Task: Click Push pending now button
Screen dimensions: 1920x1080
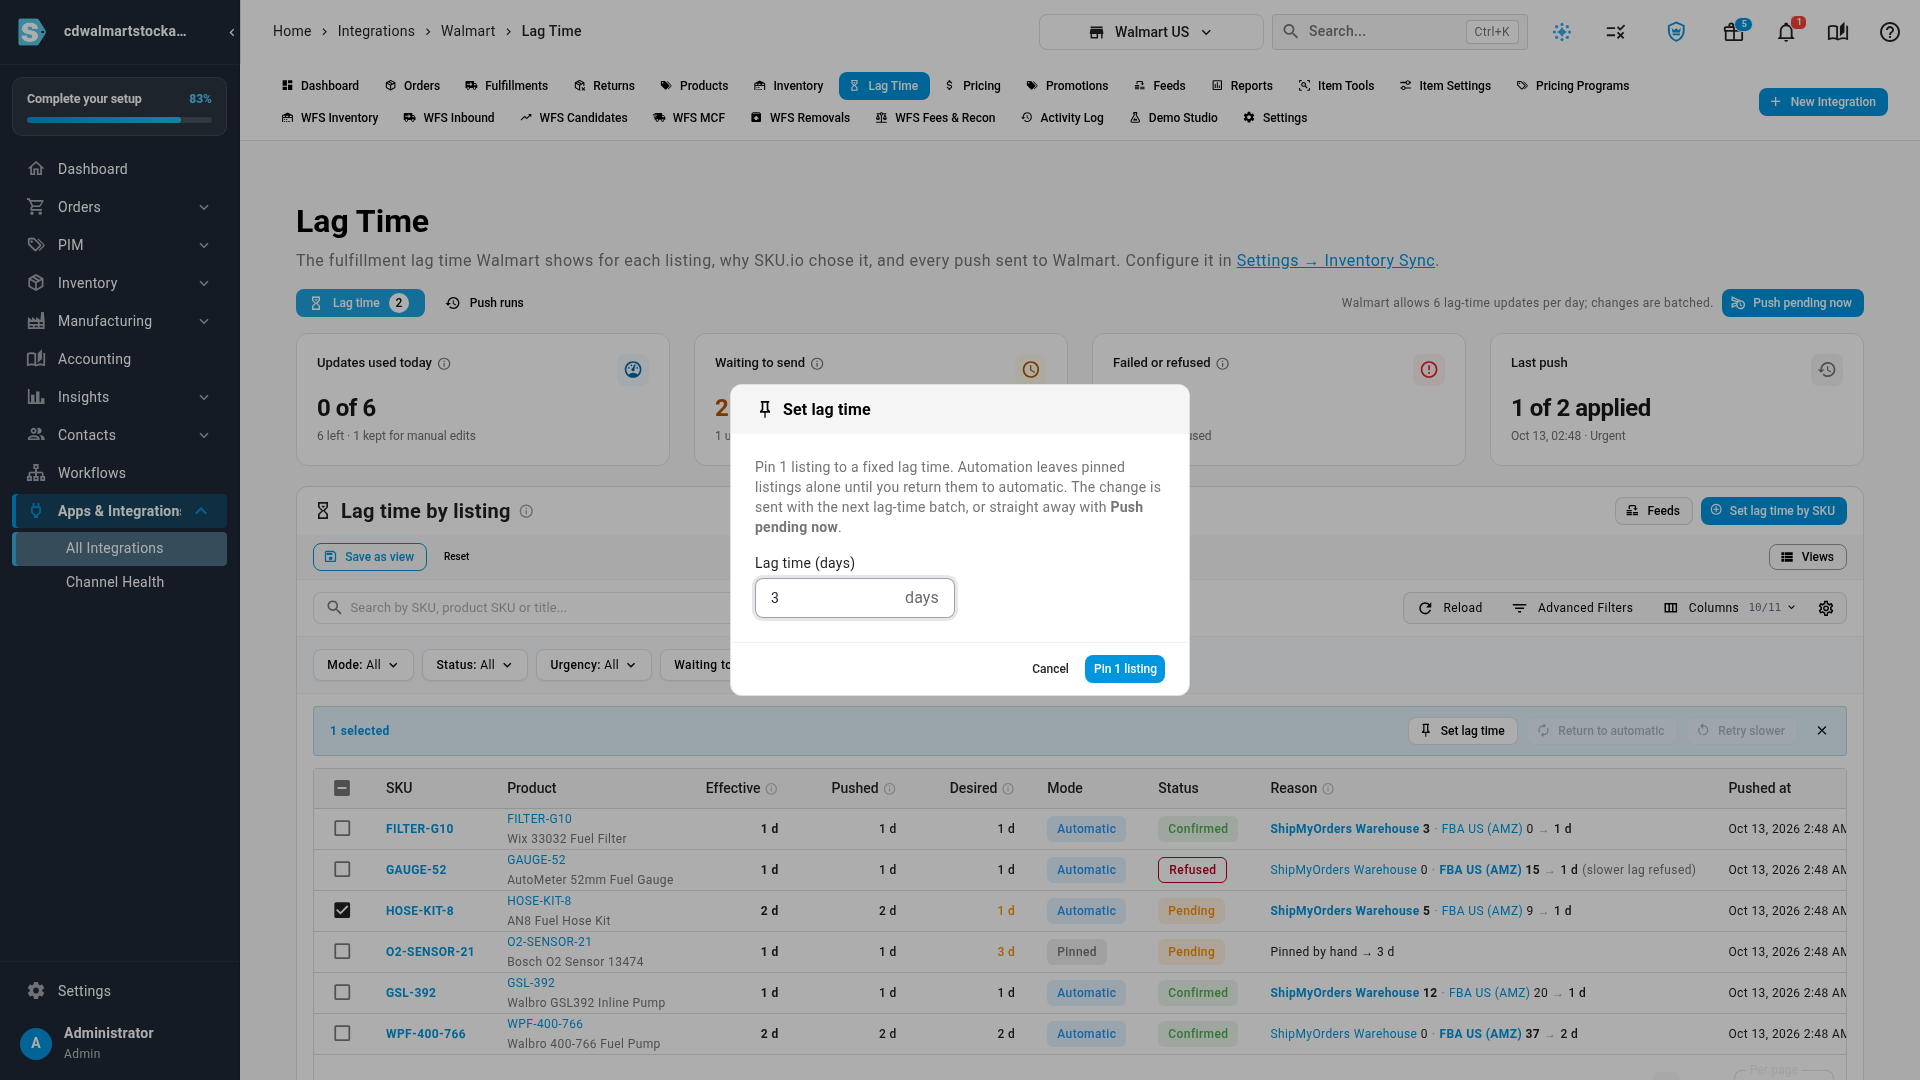Action: 1792,303
